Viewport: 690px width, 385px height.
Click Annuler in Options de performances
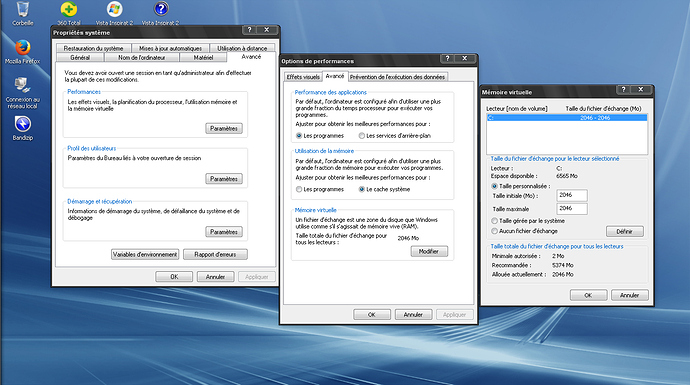(413, 315)
